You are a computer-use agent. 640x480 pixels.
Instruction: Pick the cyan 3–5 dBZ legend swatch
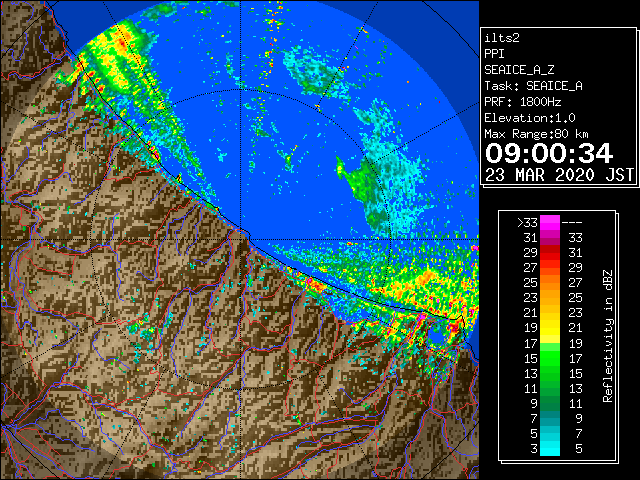550,449
